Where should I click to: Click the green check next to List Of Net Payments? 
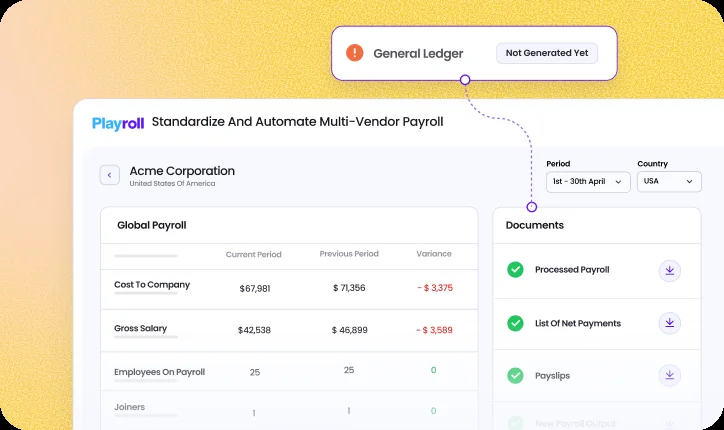coord(515,323)
